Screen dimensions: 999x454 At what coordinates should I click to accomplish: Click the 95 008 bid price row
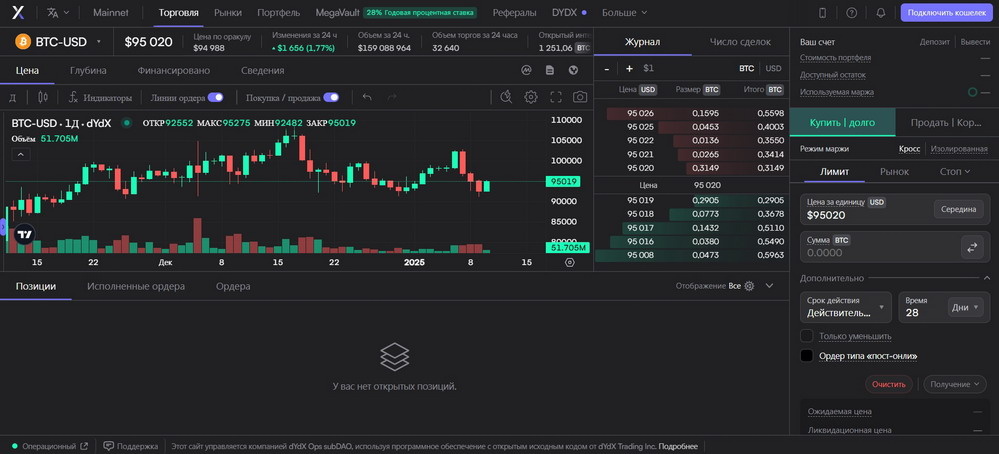click(691, 255)
